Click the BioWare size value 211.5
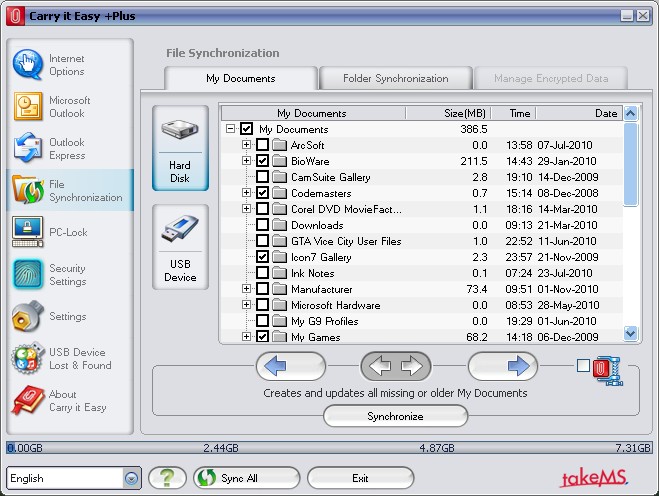The height and width of the screenshot is (496, 659). coord(474,161)
